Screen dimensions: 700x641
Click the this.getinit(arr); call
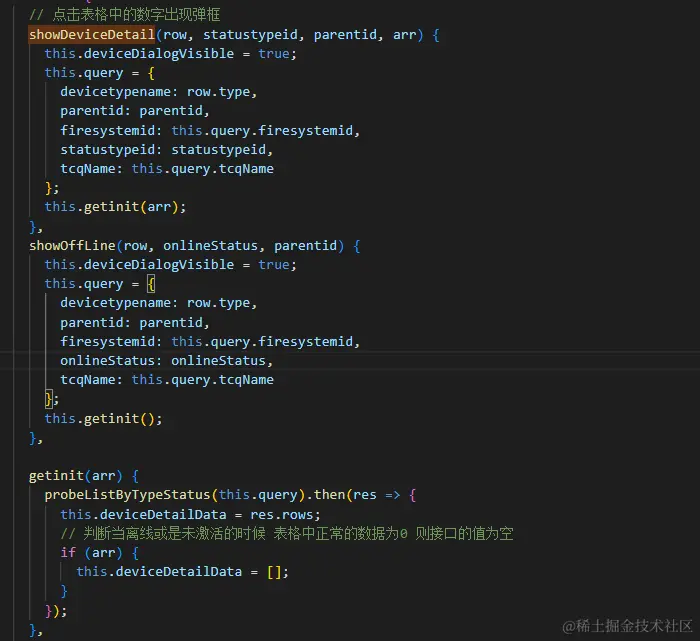pos(115,207)
